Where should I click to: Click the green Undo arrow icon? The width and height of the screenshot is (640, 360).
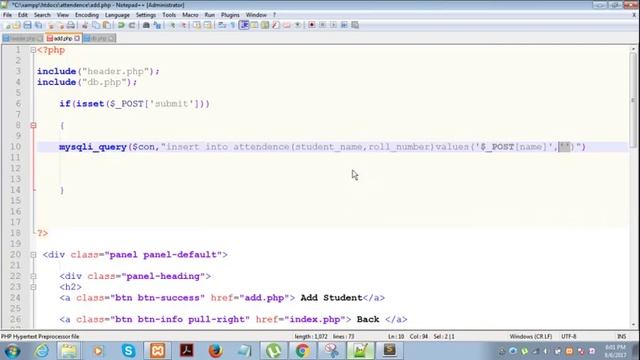[121, 25]
